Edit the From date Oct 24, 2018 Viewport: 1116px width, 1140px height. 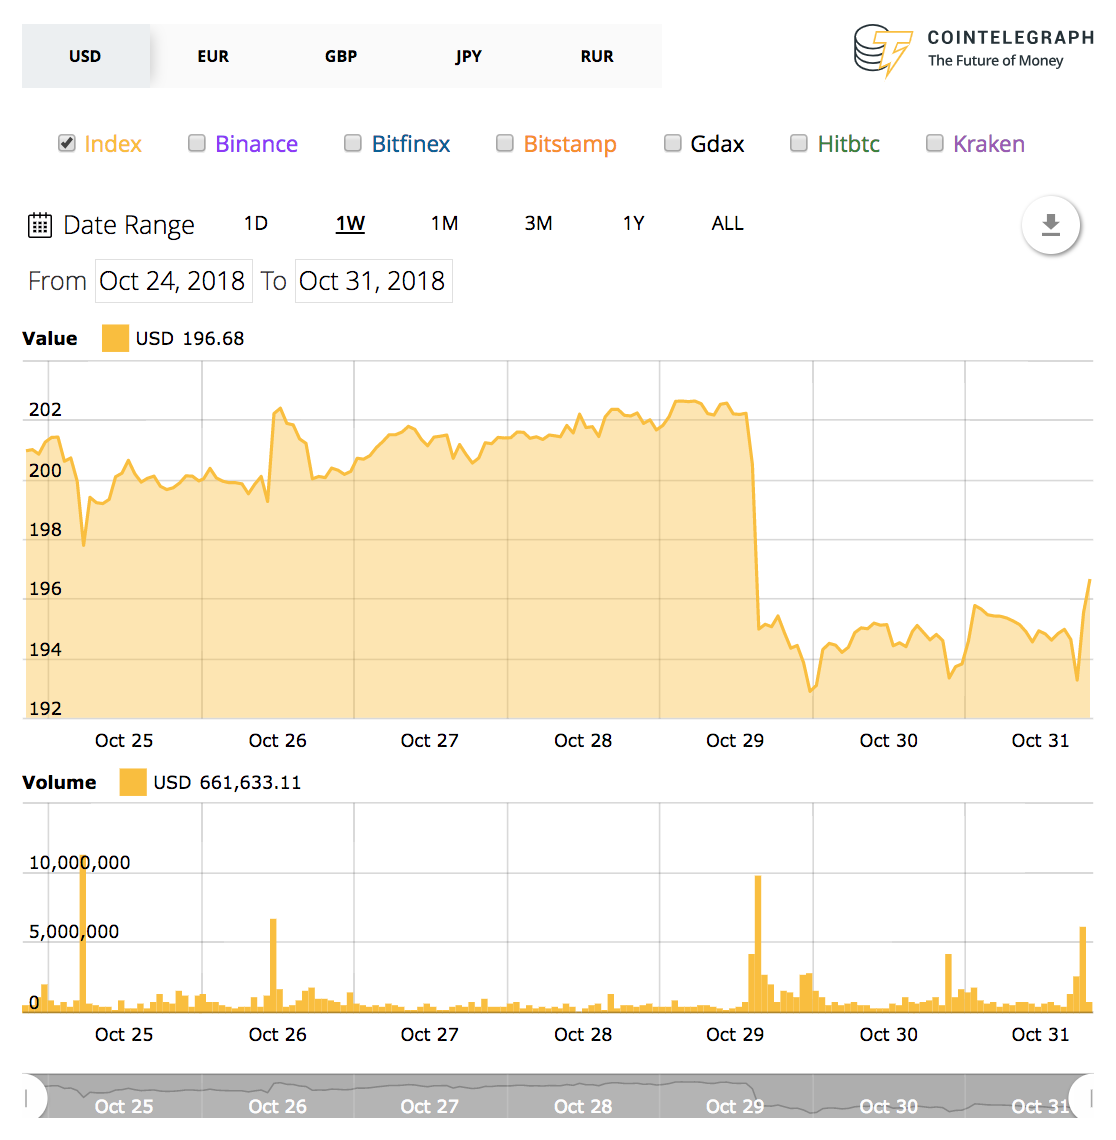point(174,281)
